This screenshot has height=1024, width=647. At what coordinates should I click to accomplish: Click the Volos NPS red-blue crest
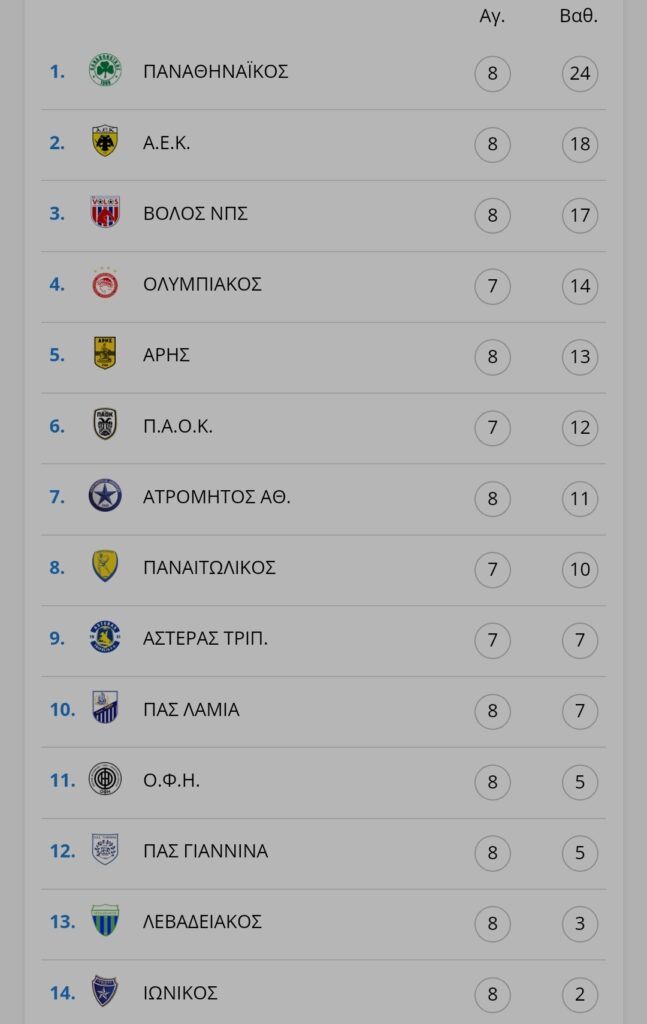104,212
